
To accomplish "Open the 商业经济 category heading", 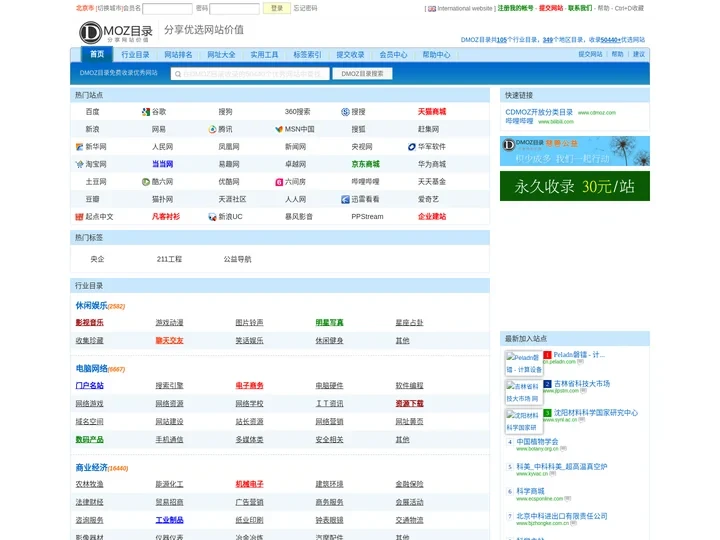I will (91, 467).
